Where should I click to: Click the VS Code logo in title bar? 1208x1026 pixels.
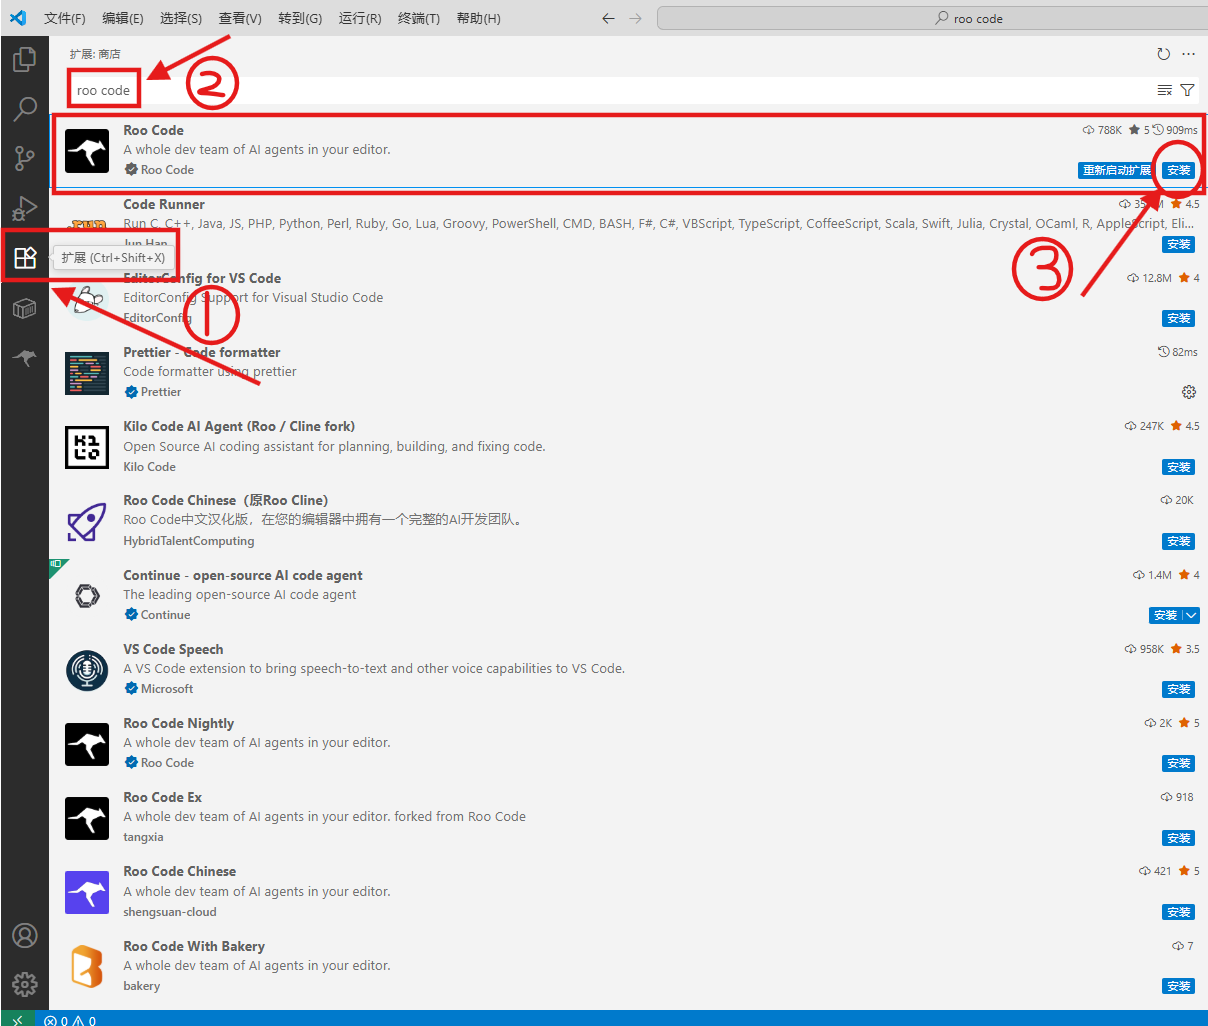[x=18, y=18]
